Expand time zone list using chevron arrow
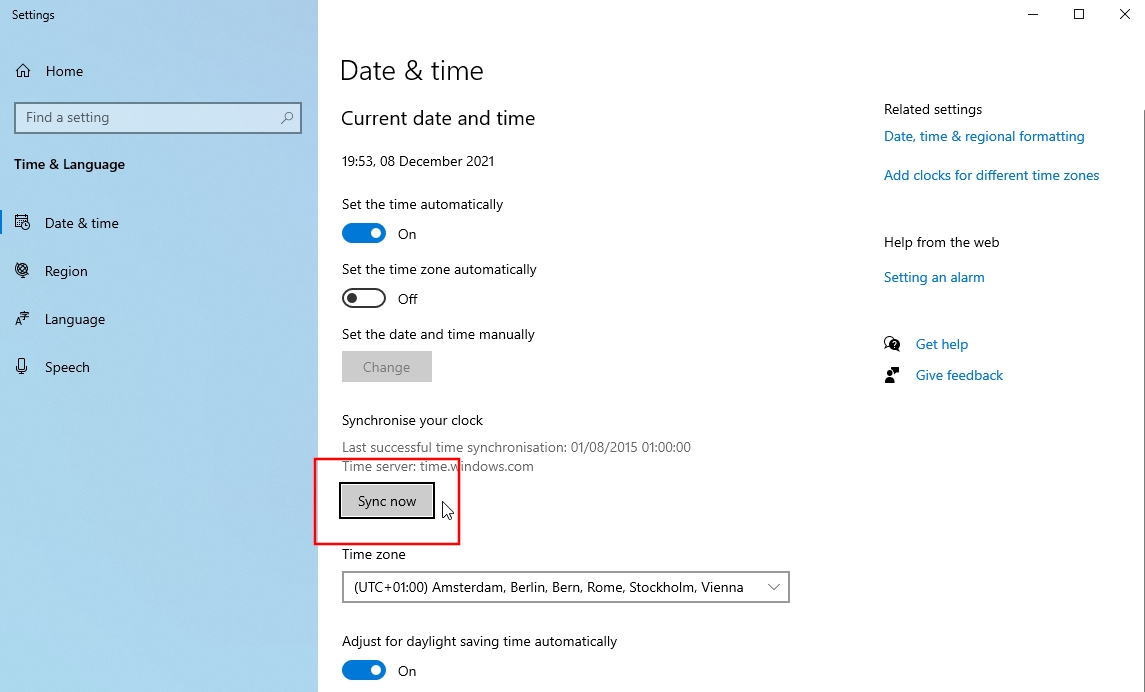1145x692 pixels. [773, 587]
